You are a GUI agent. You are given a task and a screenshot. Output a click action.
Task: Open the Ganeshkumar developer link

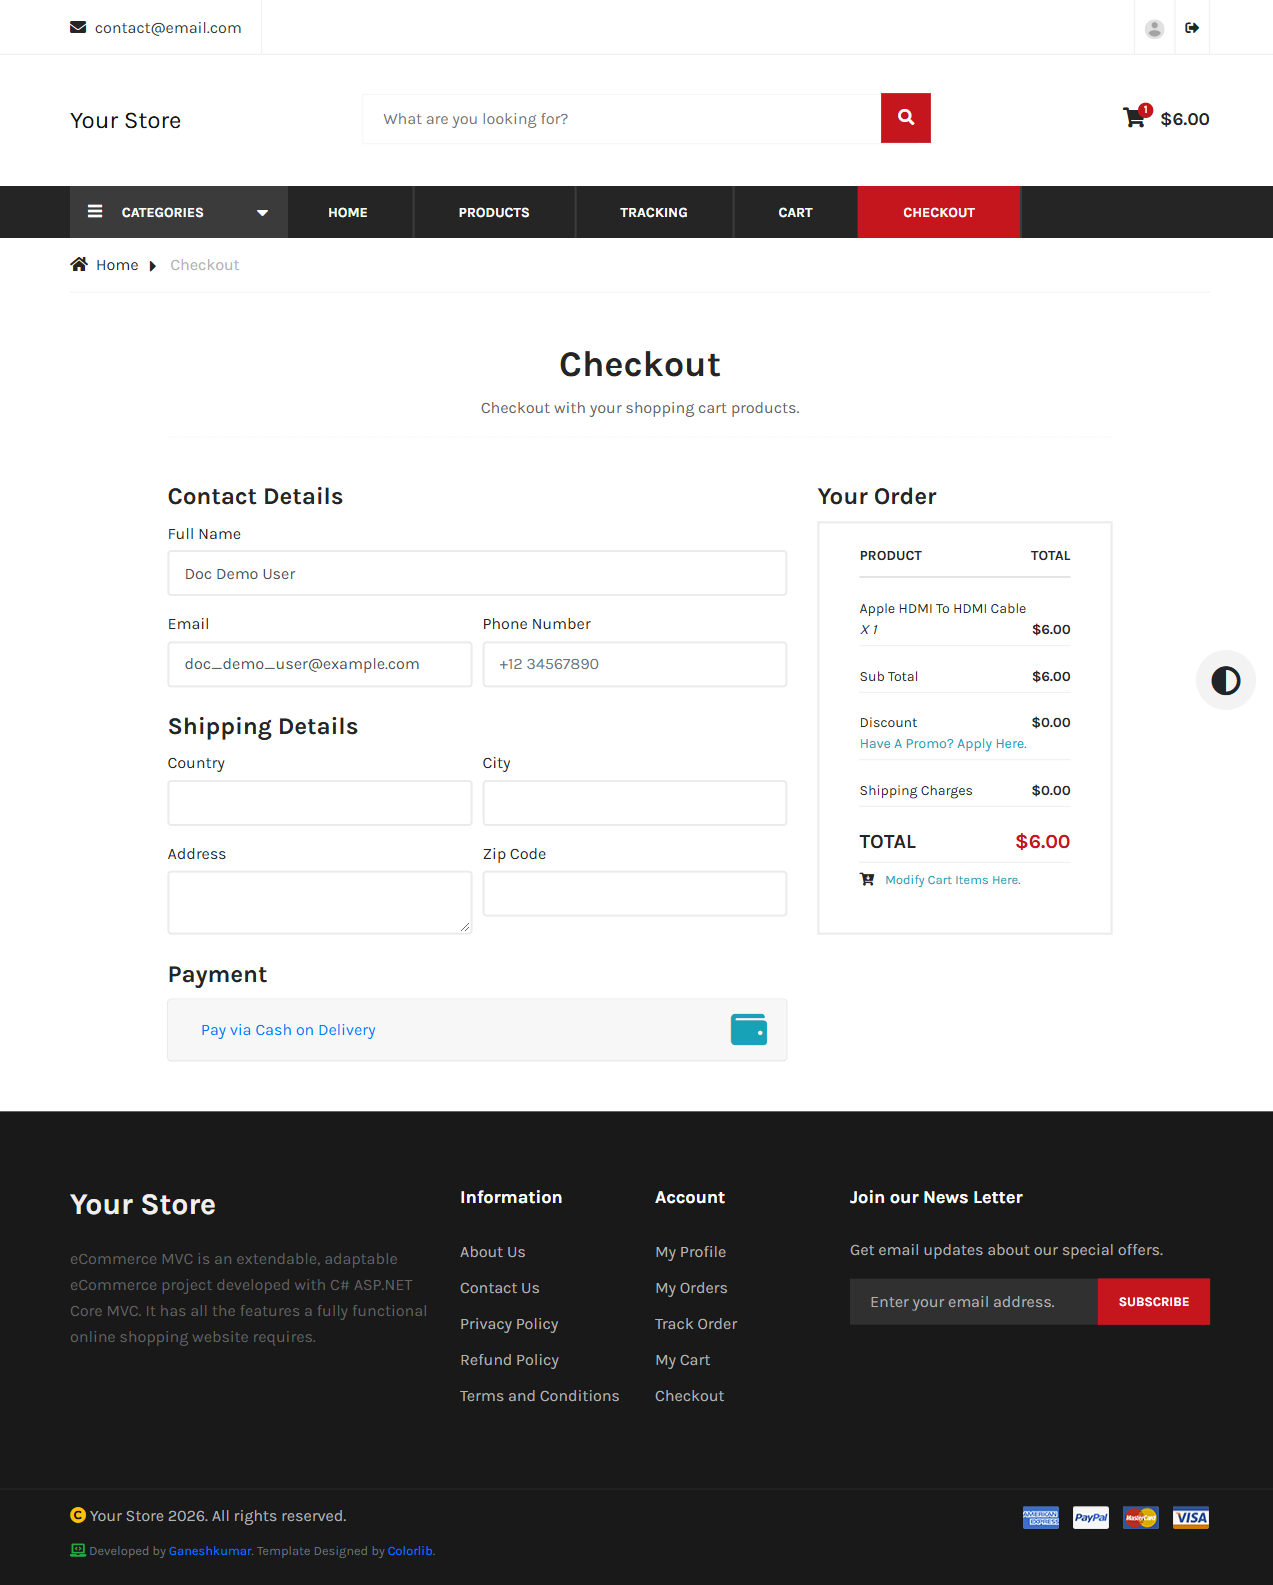click(210, 1551)
